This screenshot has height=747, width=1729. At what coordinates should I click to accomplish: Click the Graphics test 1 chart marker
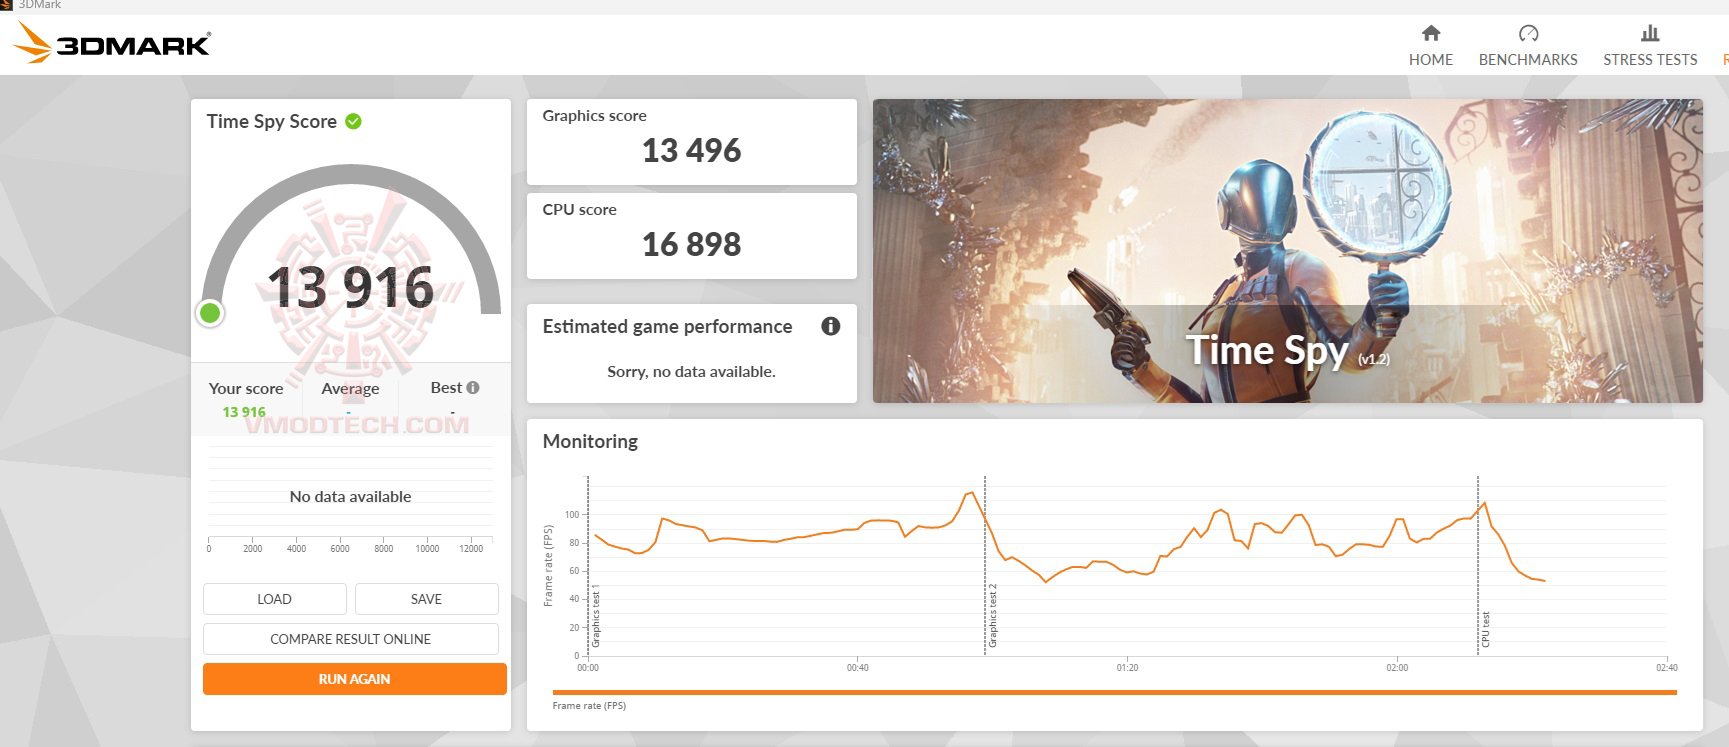pos(596,616)
